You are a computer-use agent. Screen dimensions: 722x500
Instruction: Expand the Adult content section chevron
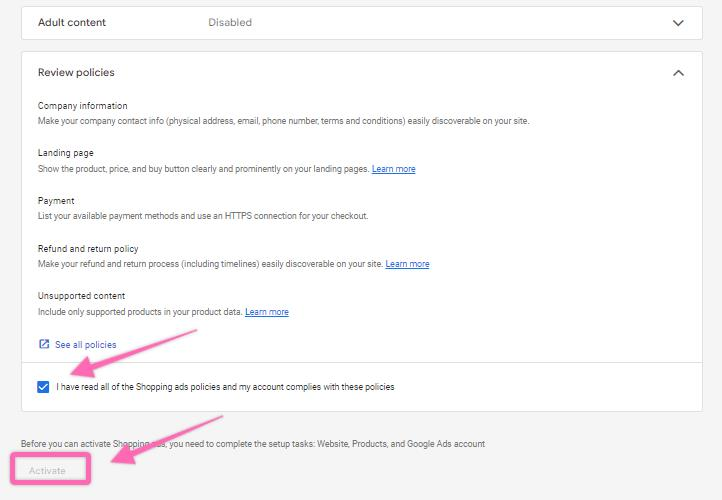(x=678, y=23)
